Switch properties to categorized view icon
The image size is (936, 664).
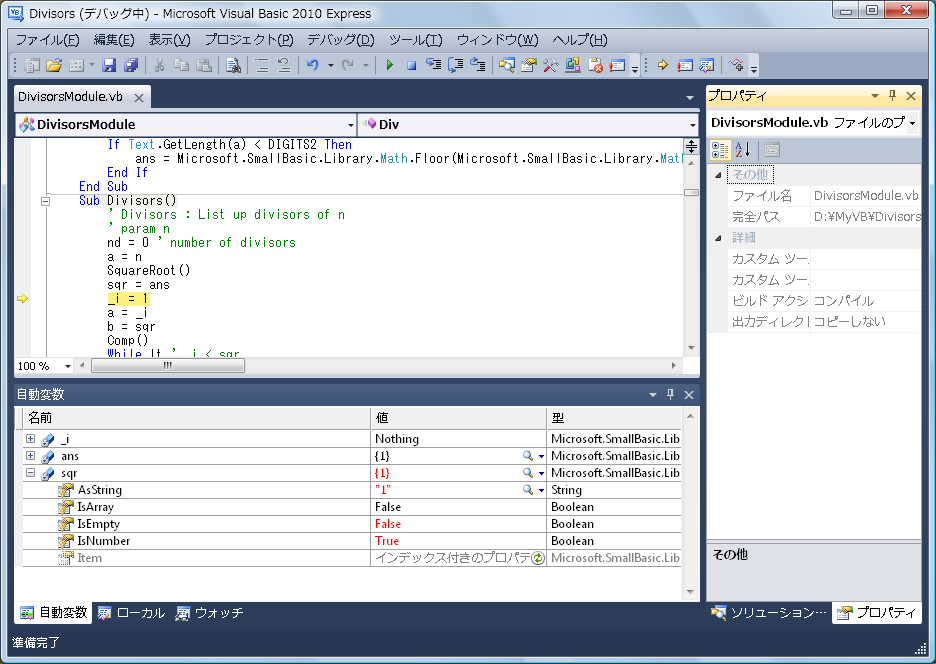pos(720,150)
